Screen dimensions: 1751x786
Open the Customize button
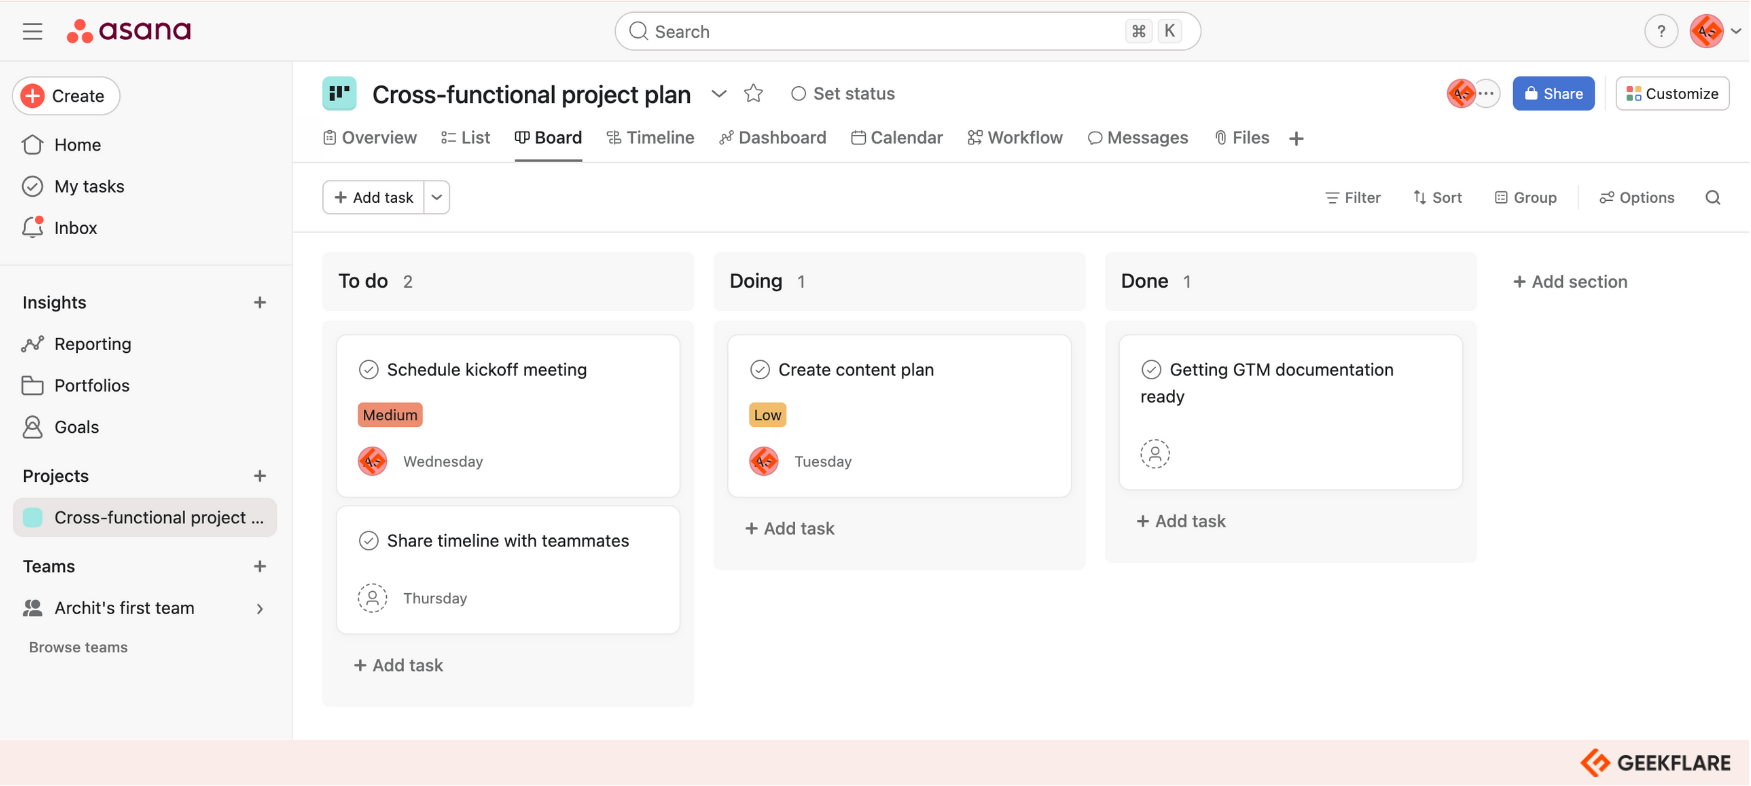1672,94
